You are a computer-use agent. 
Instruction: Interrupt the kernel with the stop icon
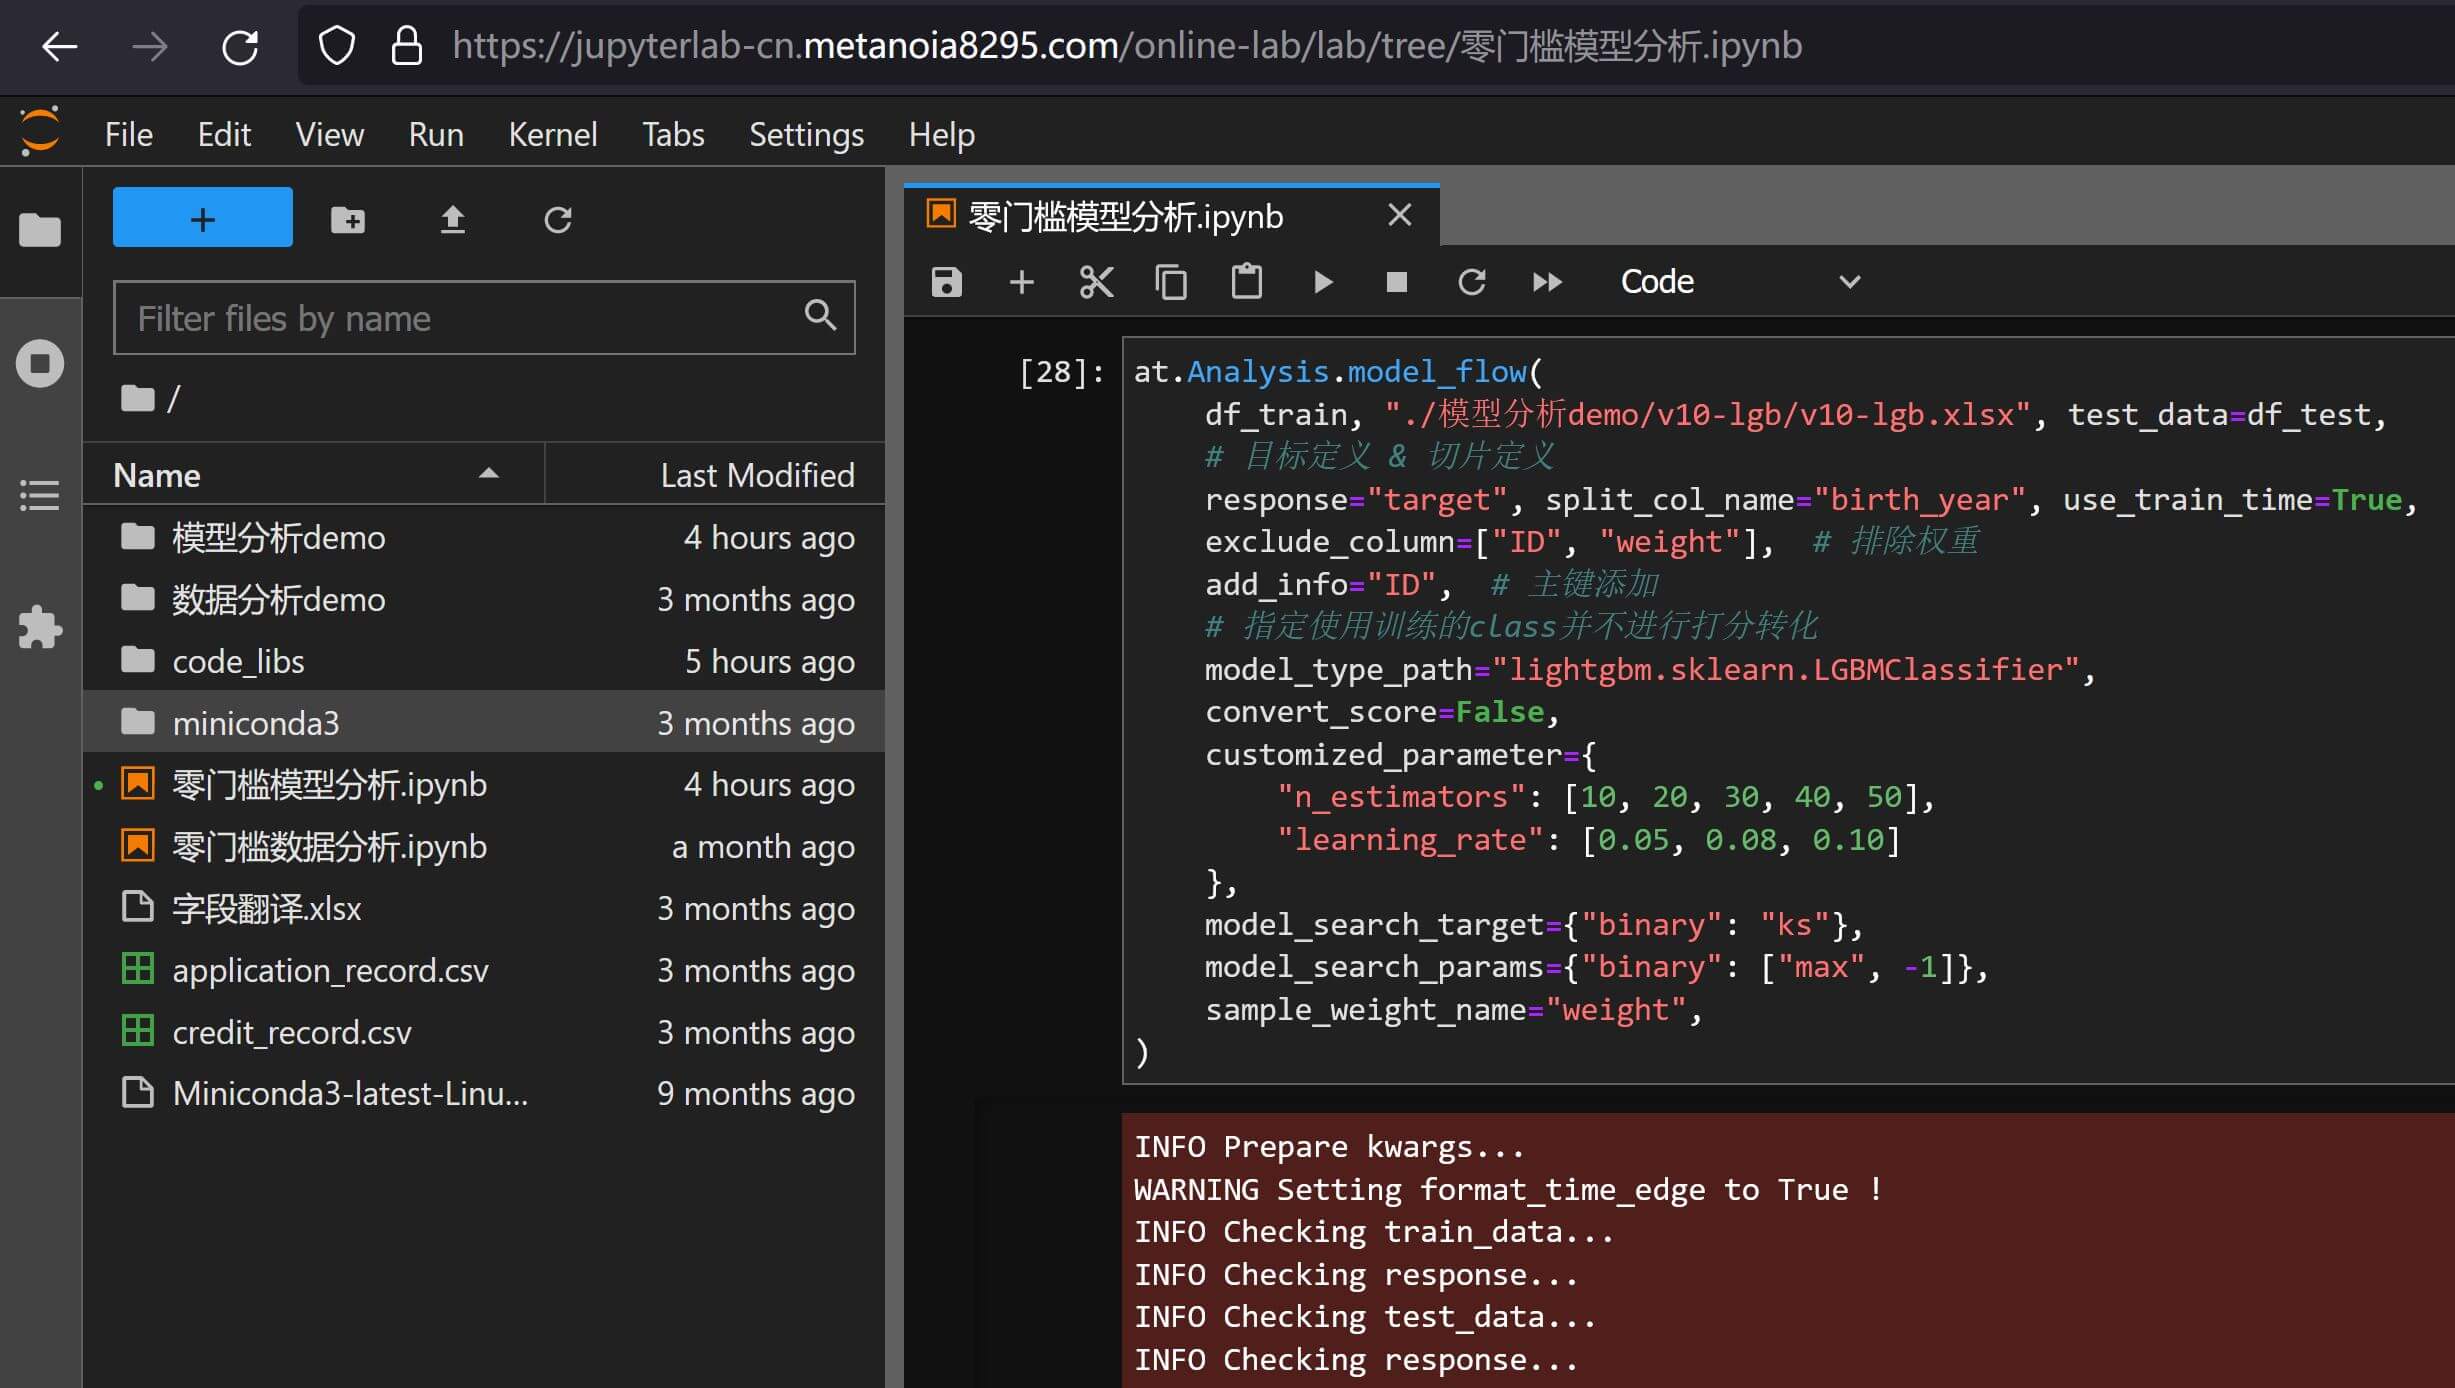[x=1396, y=282]
